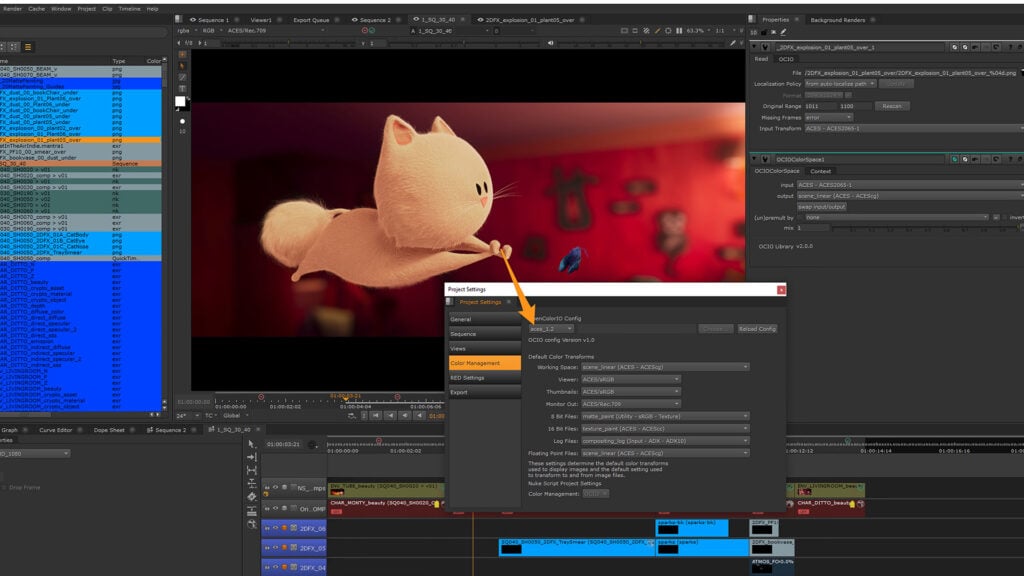
Task: Click the Rescan button for Original Range
Action: tap(892, 106)
